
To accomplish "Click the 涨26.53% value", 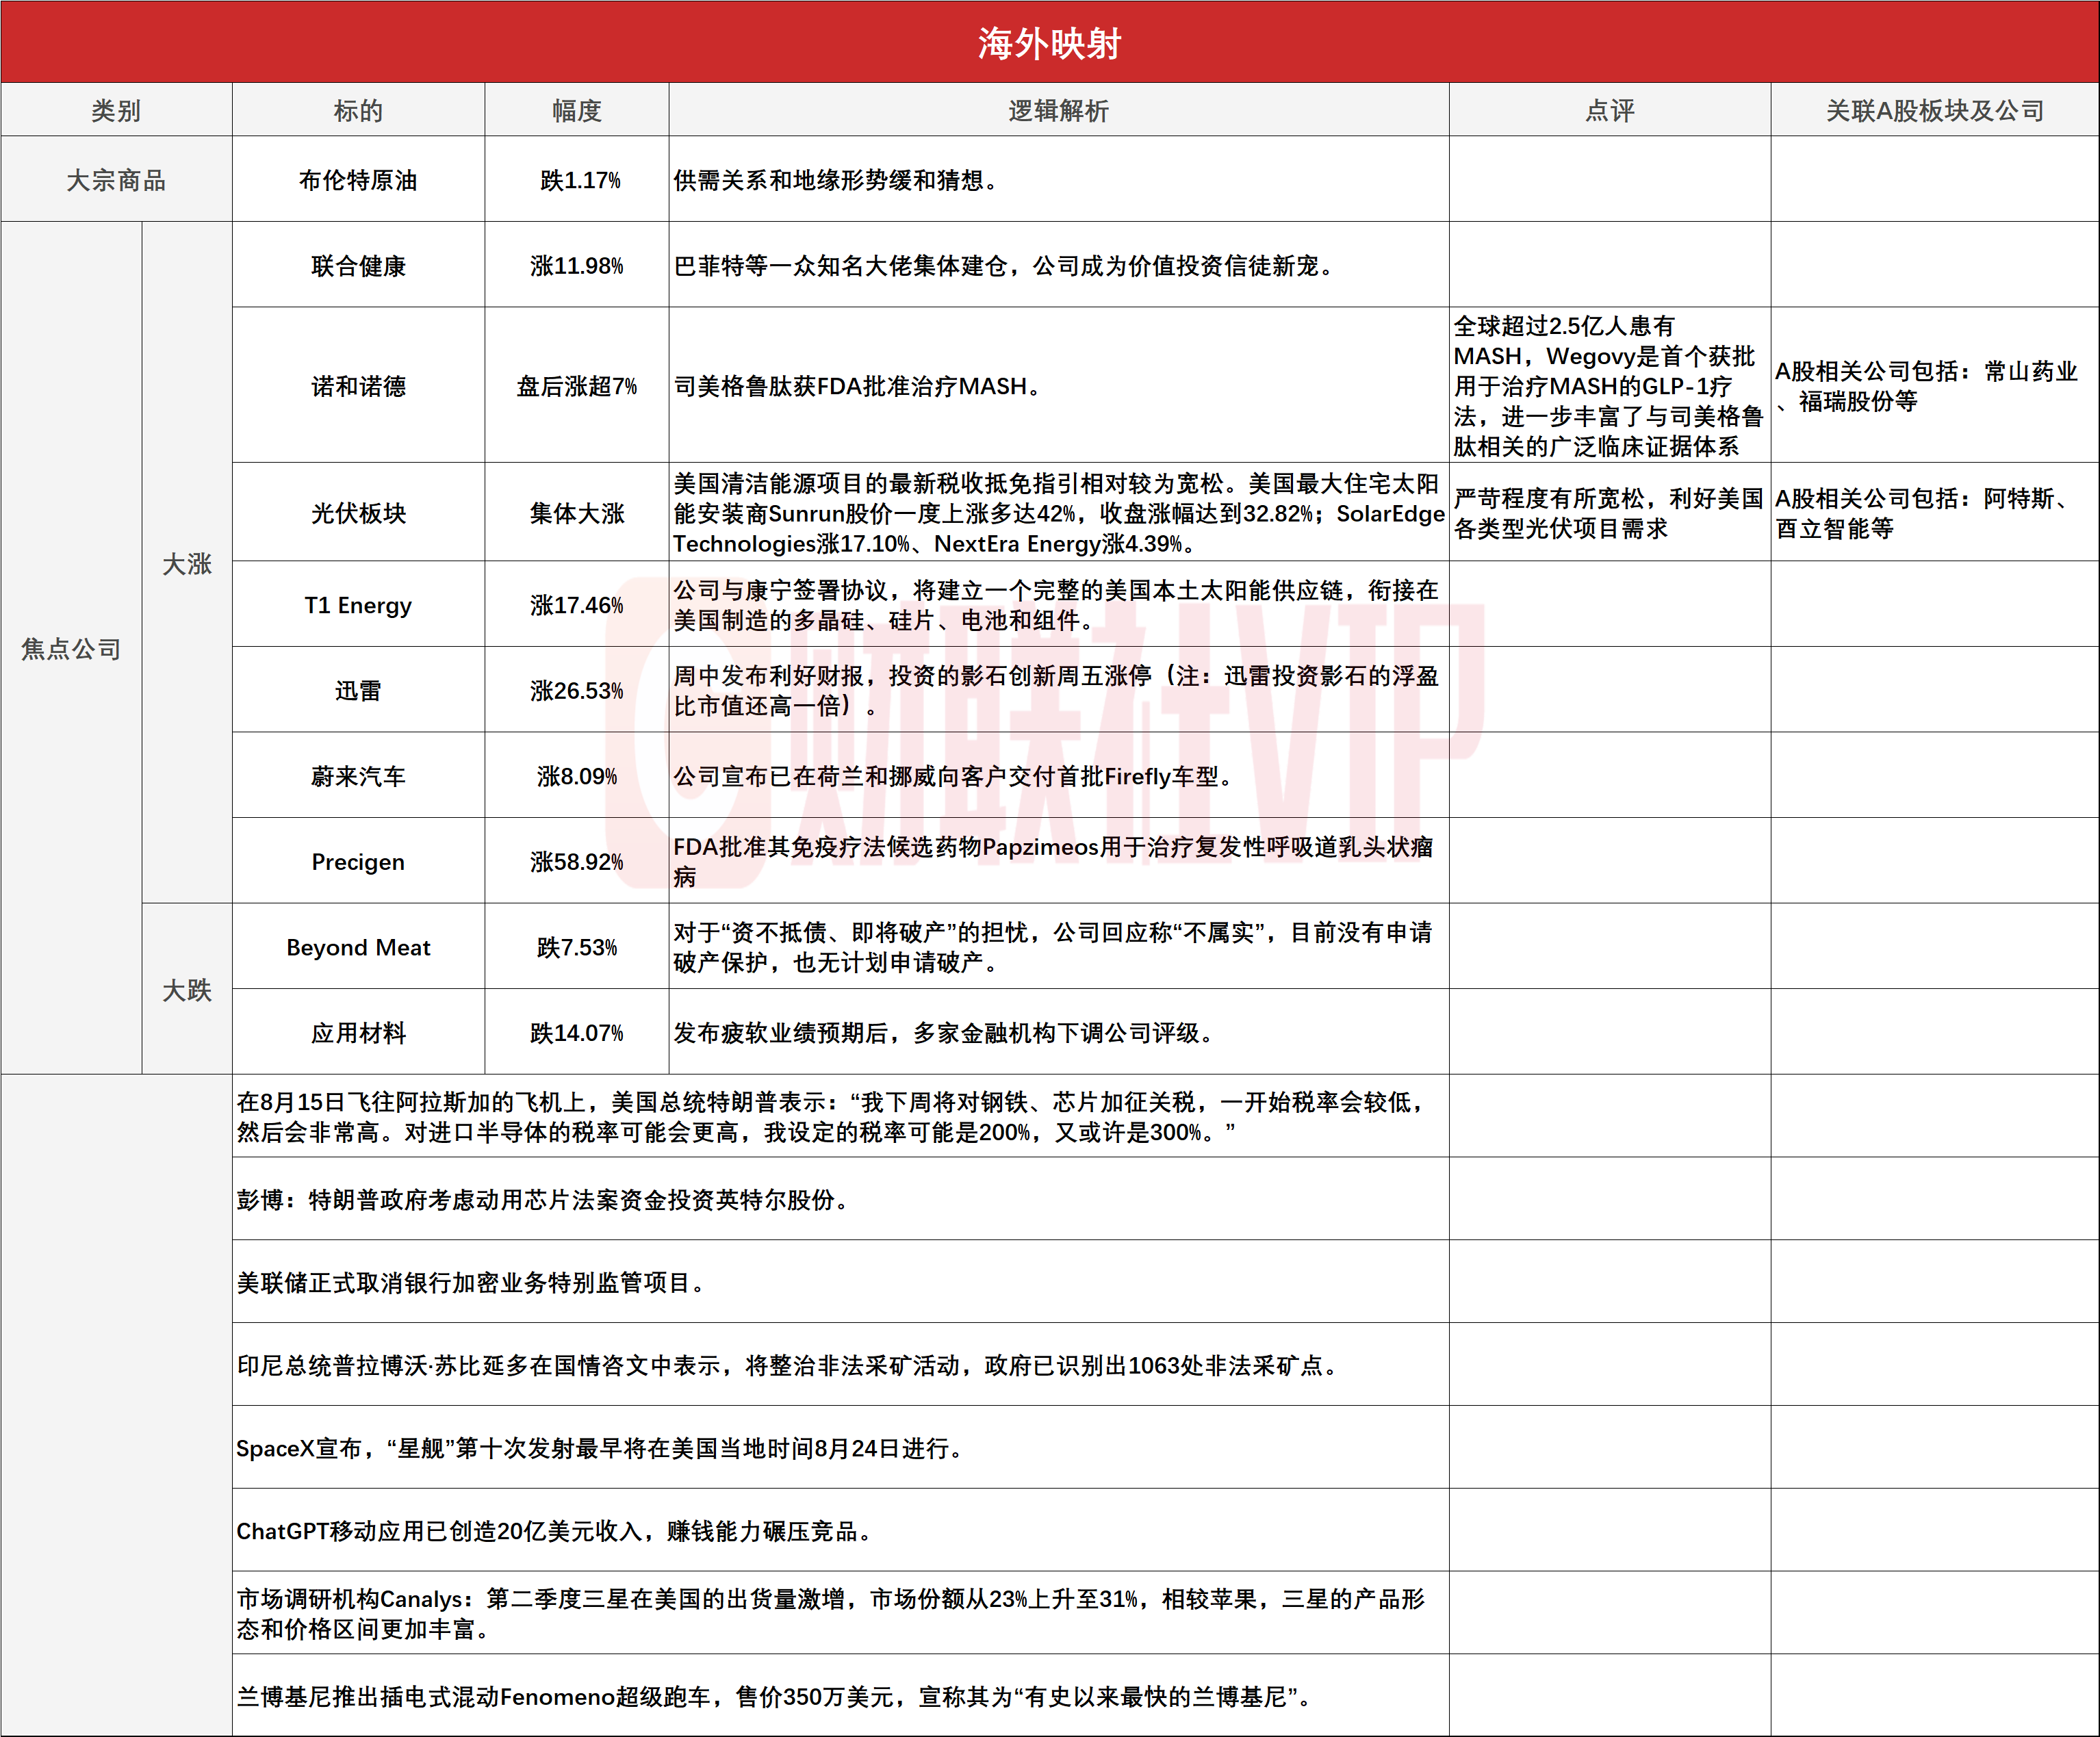I will (x=577, y=690).
